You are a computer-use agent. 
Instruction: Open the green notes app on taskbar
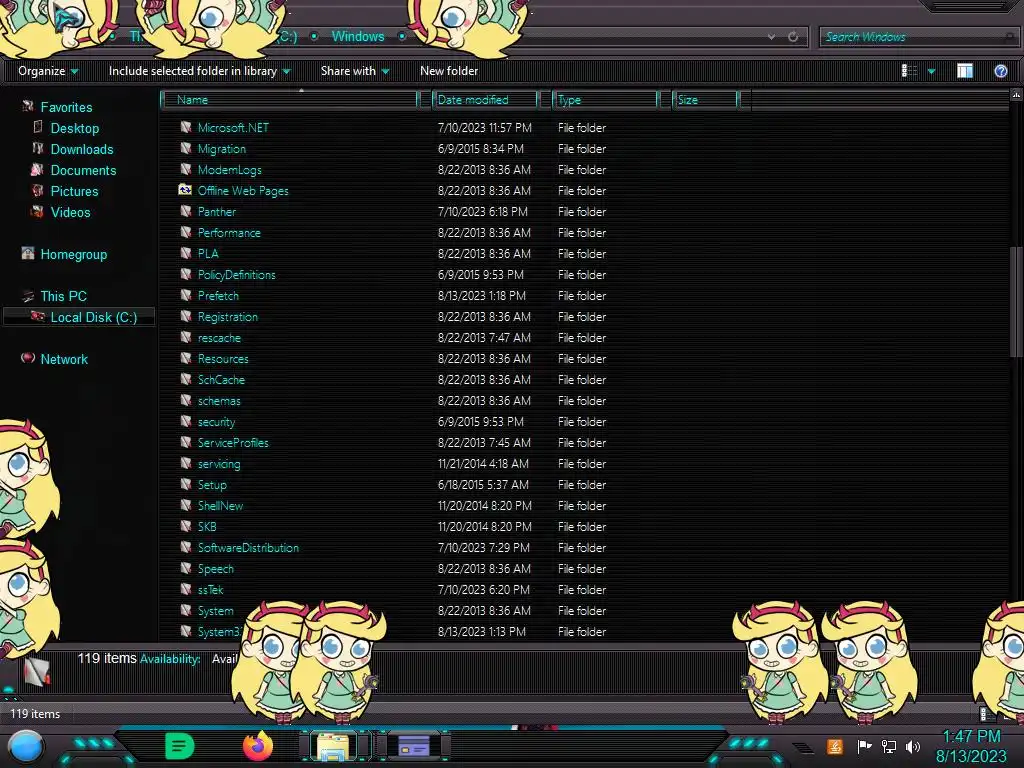(179, 745)
